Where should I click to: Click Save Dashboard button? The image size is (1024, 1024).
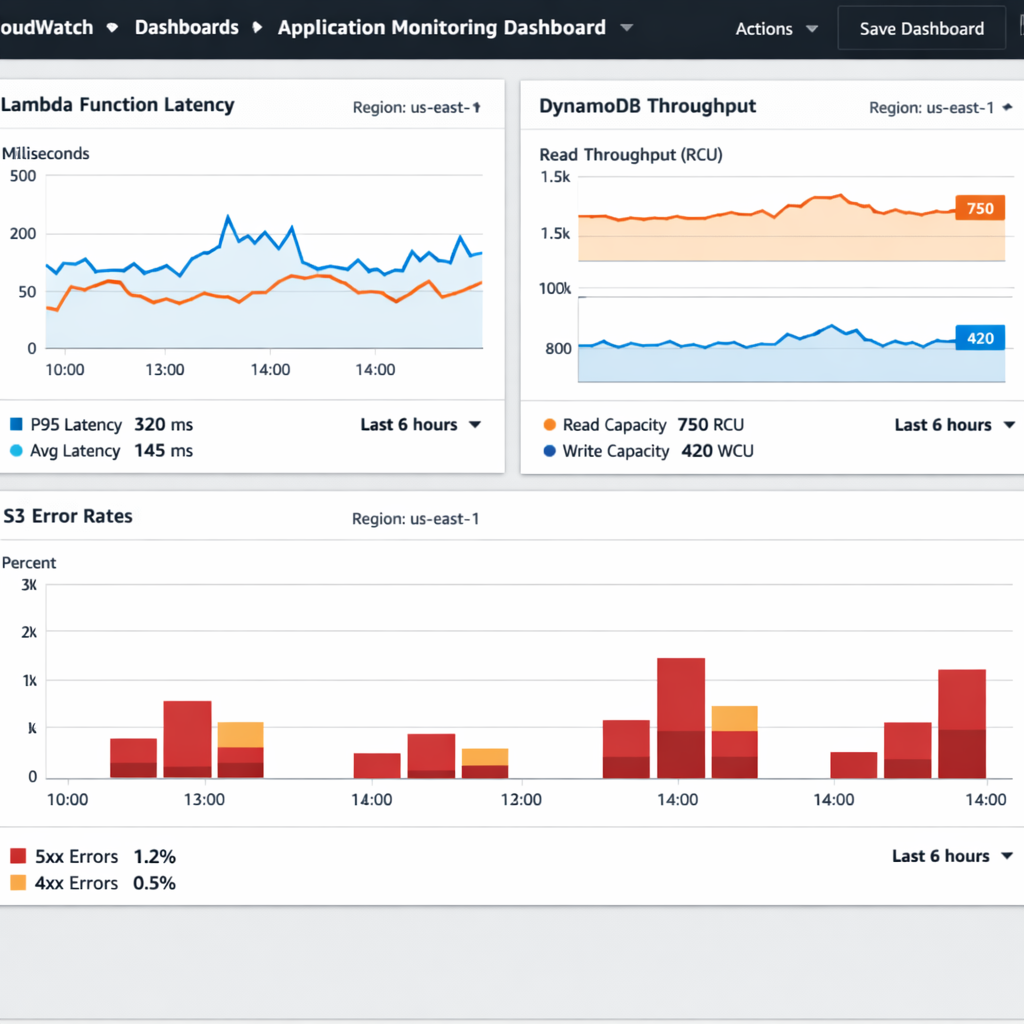(x=921, y=29)
